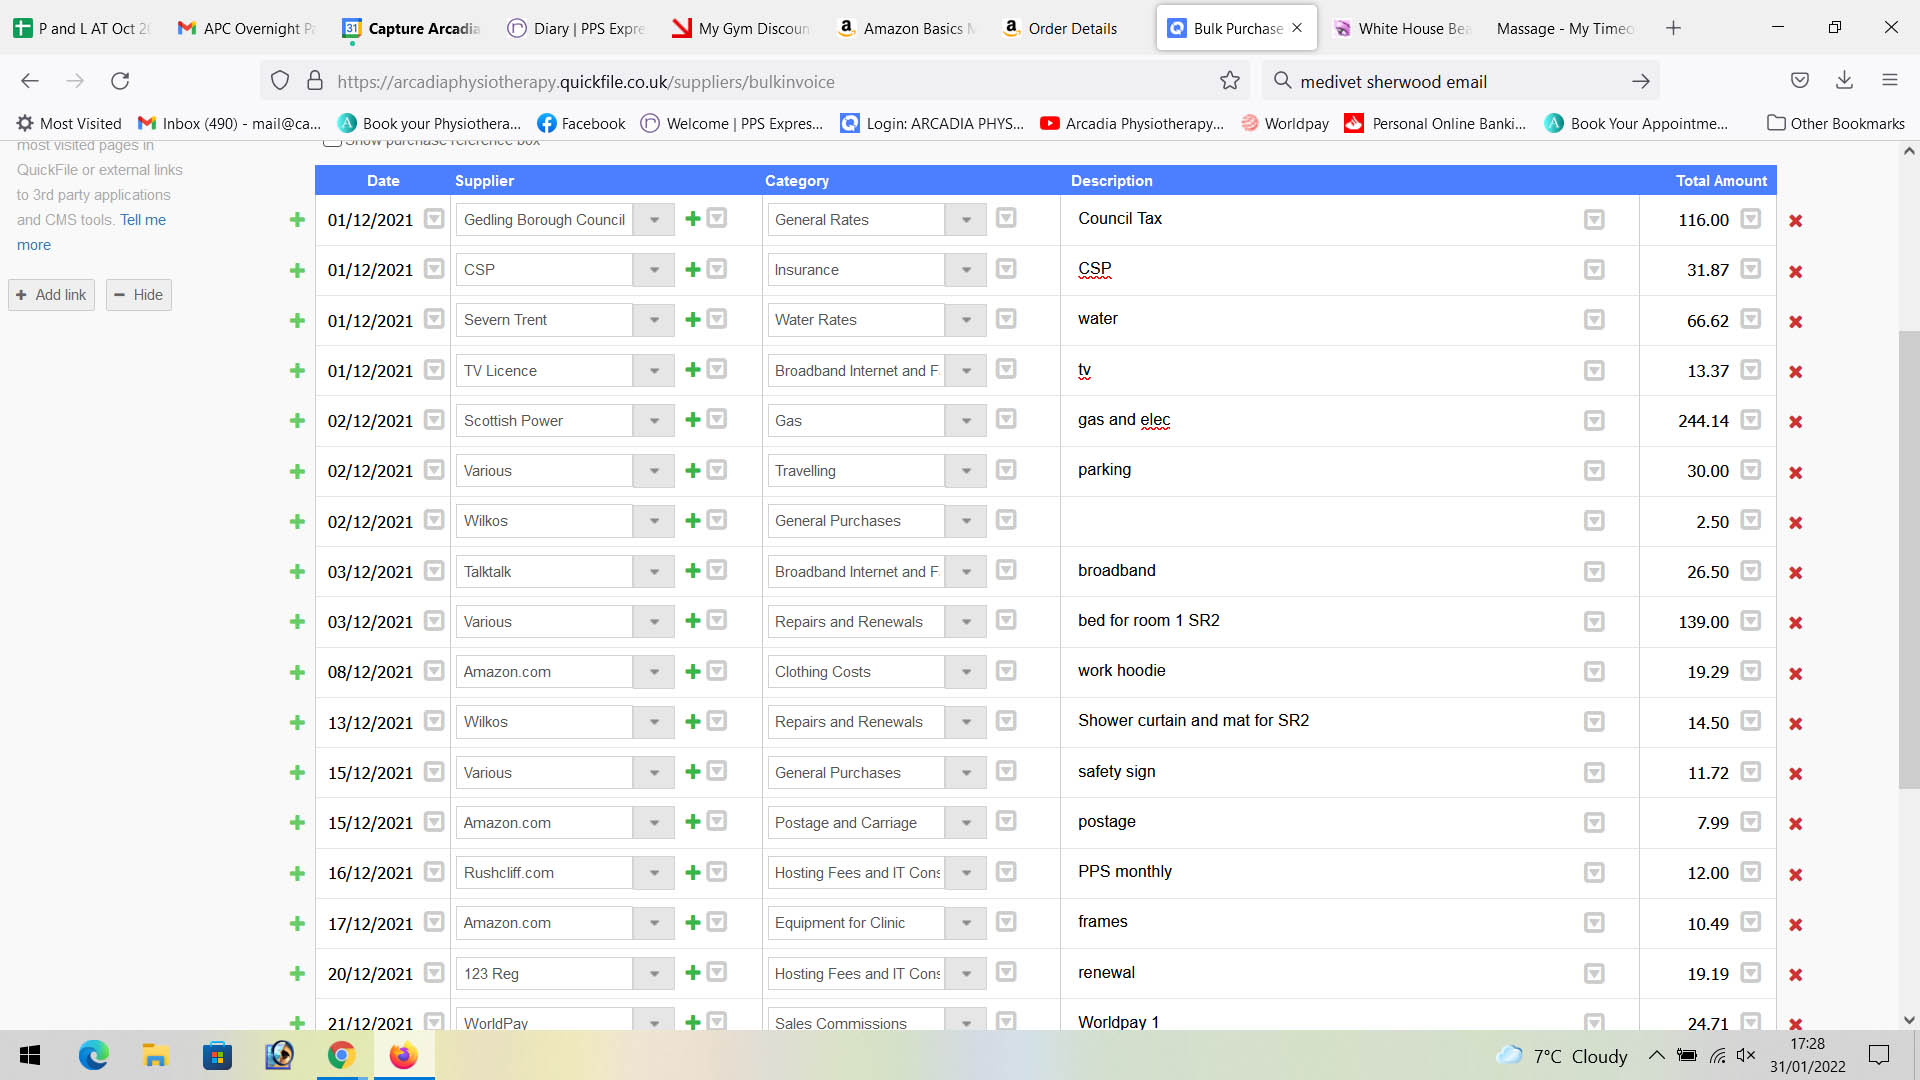Expand supplier dropdown for Talktalk
Image resolution: width=1920 pixels, height=1080 pixels.
point(654,572)
